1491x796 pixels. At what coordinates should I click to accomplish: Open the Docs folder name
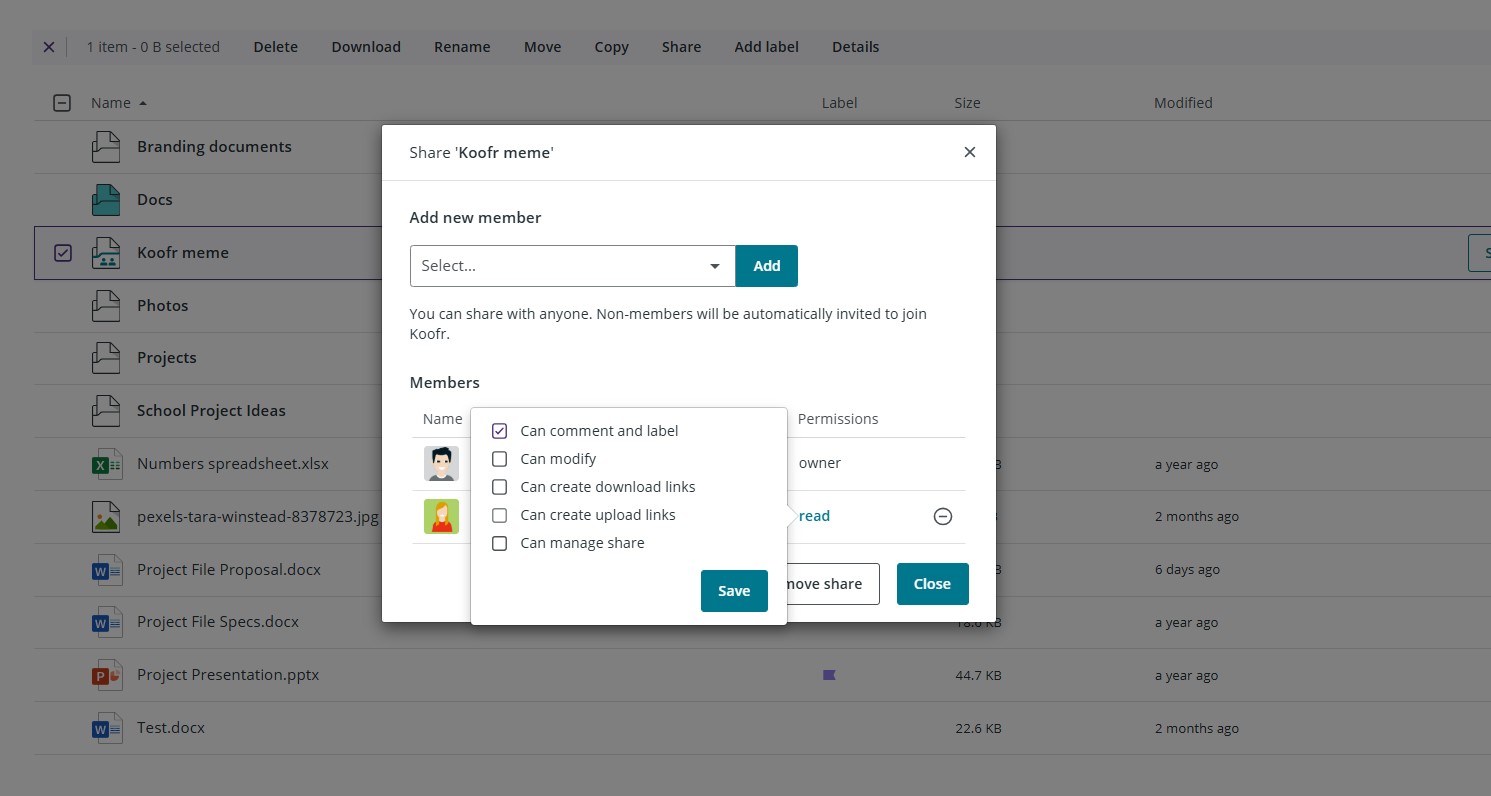tap(155, 200)
